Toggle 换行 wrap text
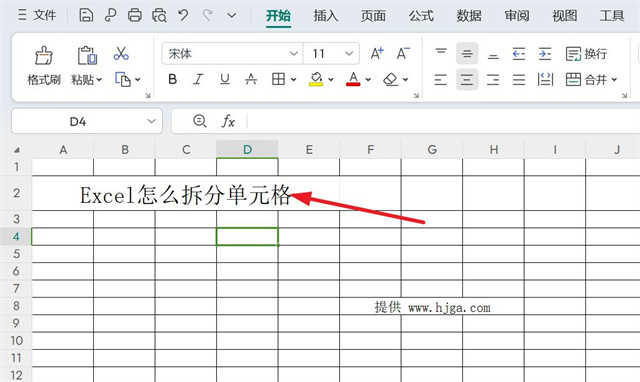The height and width of the screenshot is (382, 640). 586,53
